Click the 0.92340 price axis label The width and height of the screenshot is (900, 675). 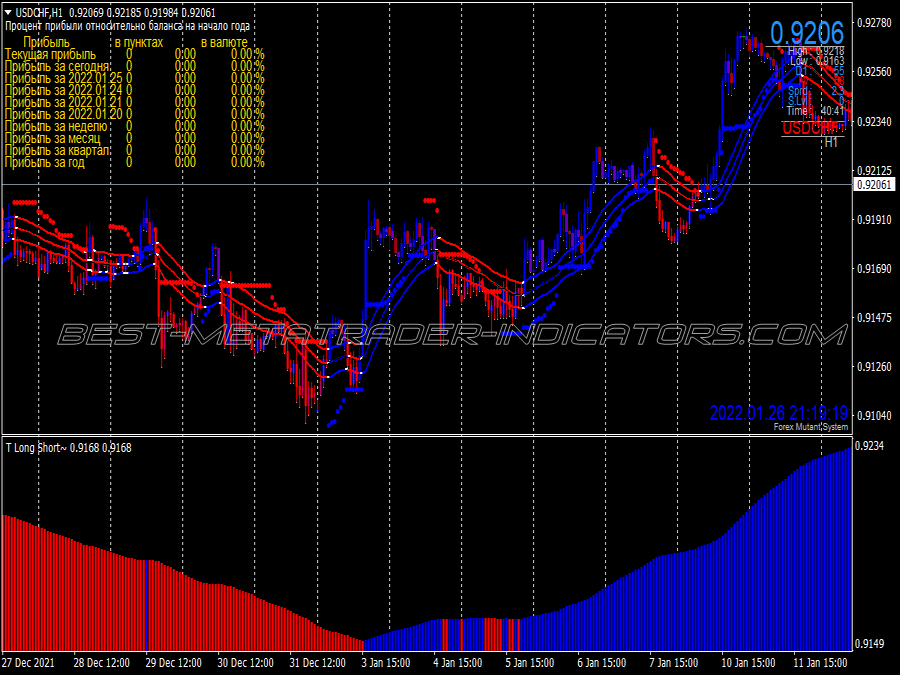(874, 121)
